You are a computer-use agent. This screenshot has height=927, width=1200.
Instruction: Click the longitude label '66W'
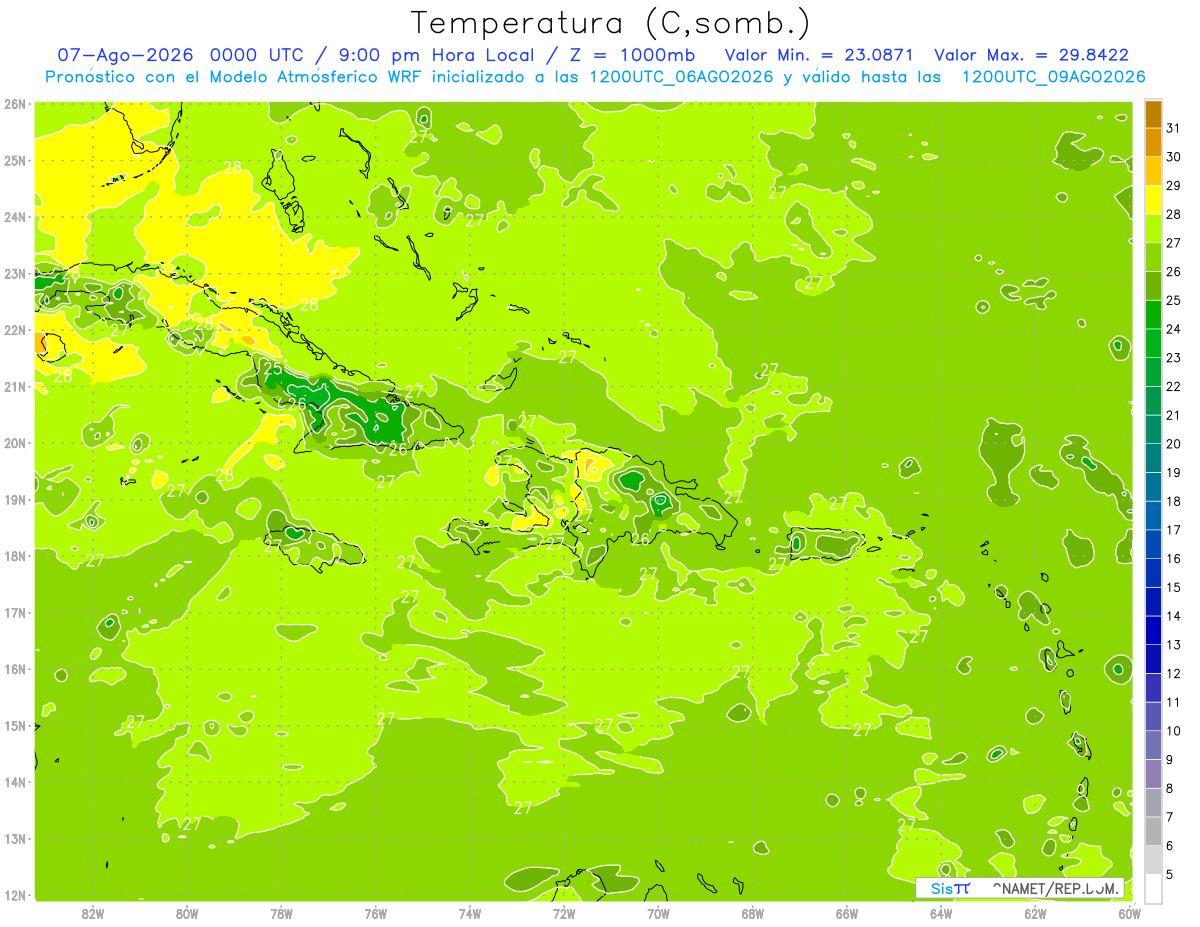click(x=847, y=914)
